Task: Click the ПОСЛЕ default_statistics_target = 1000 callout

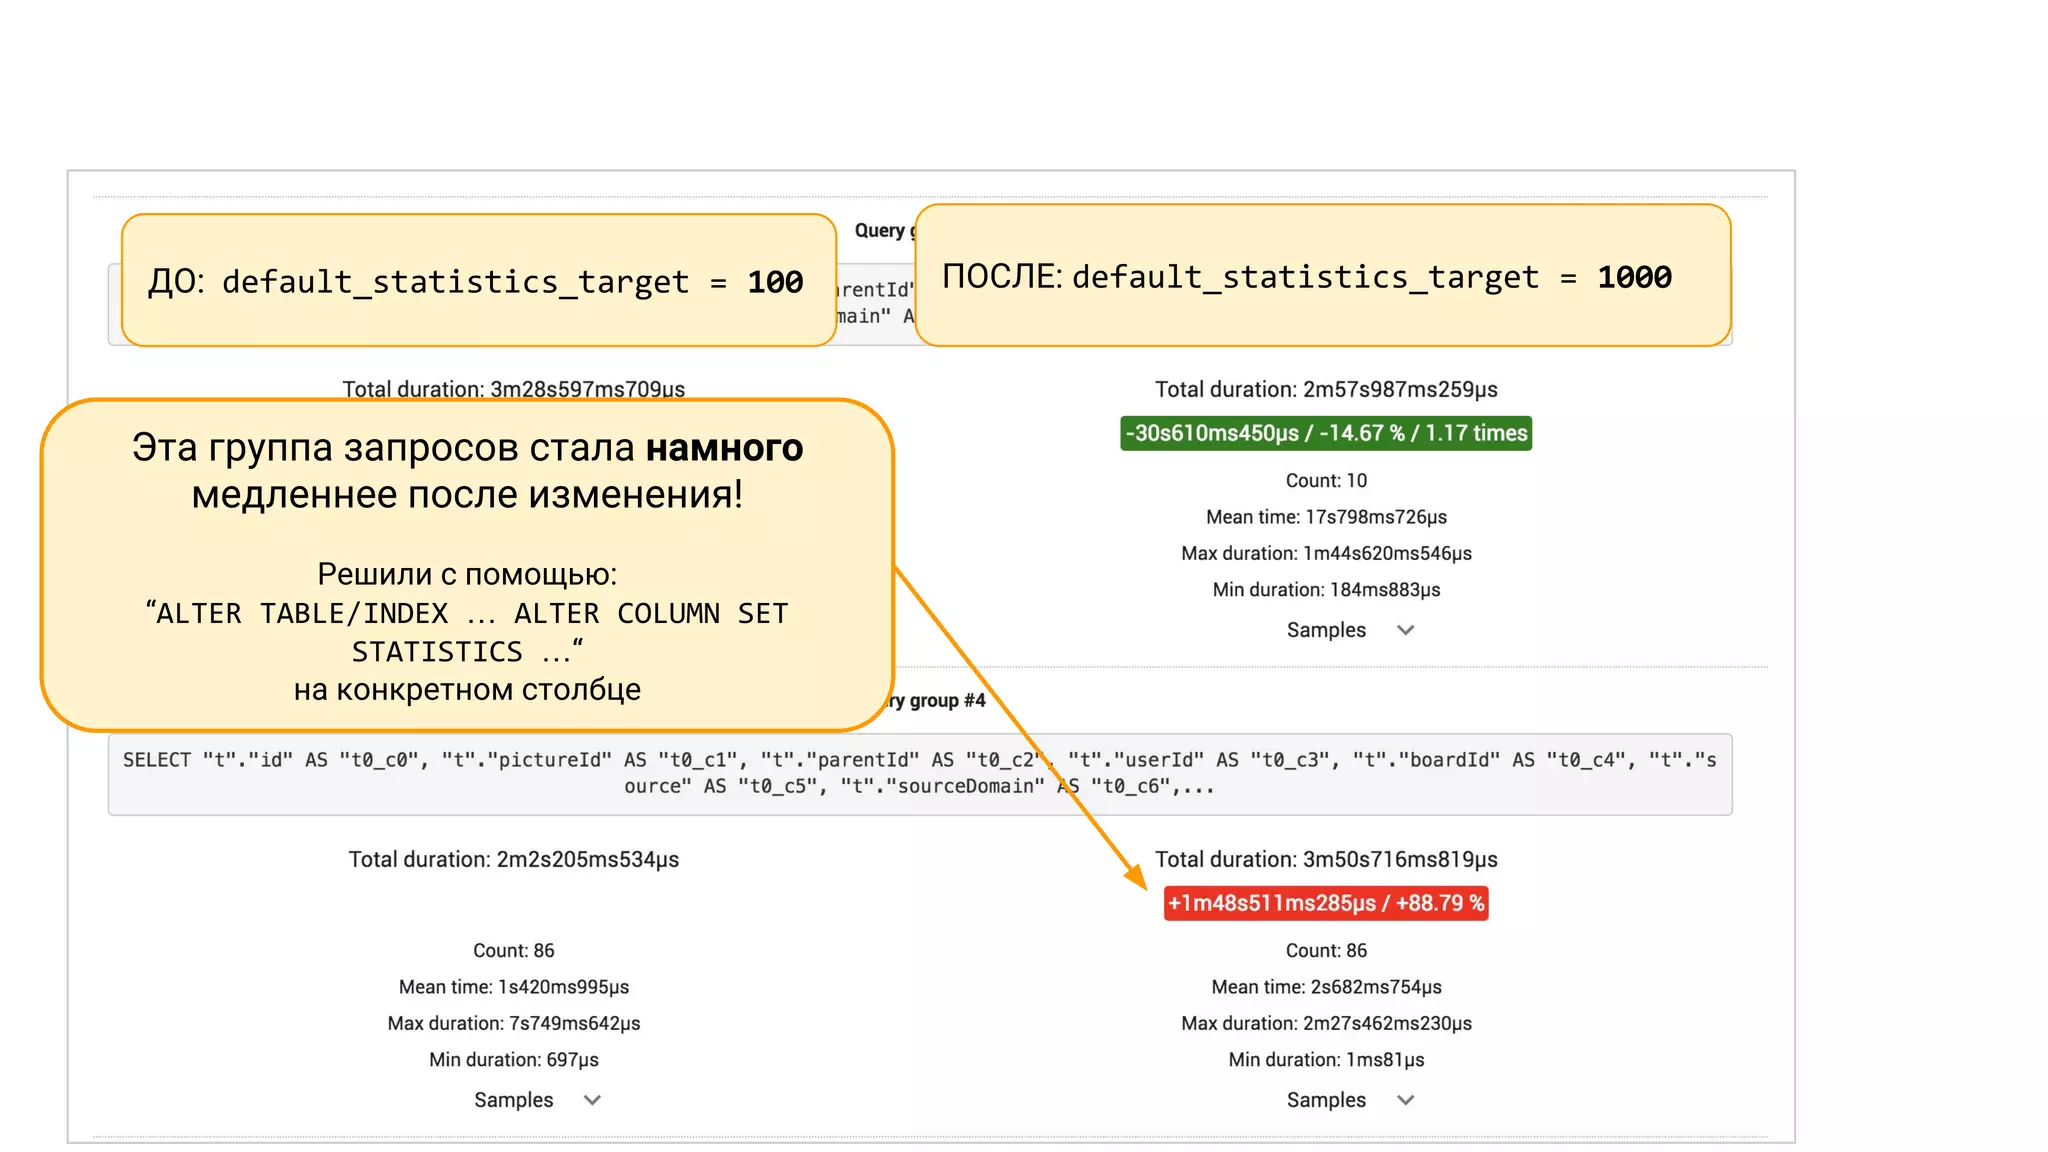Action: pyautogui.click(x=1321, y=276)
